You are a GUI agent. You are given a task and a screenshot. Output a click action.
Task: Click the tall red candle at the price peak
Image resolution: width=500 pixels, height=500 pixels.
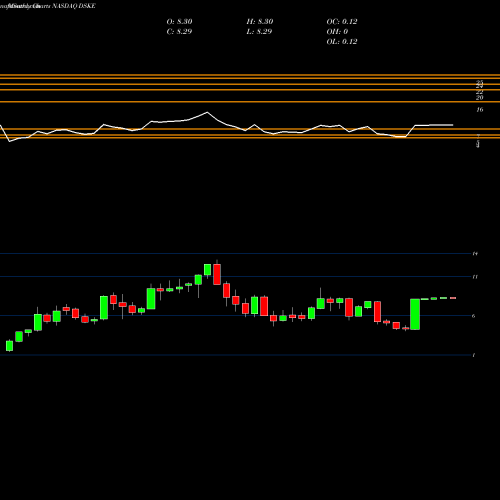tap(217, 274)
